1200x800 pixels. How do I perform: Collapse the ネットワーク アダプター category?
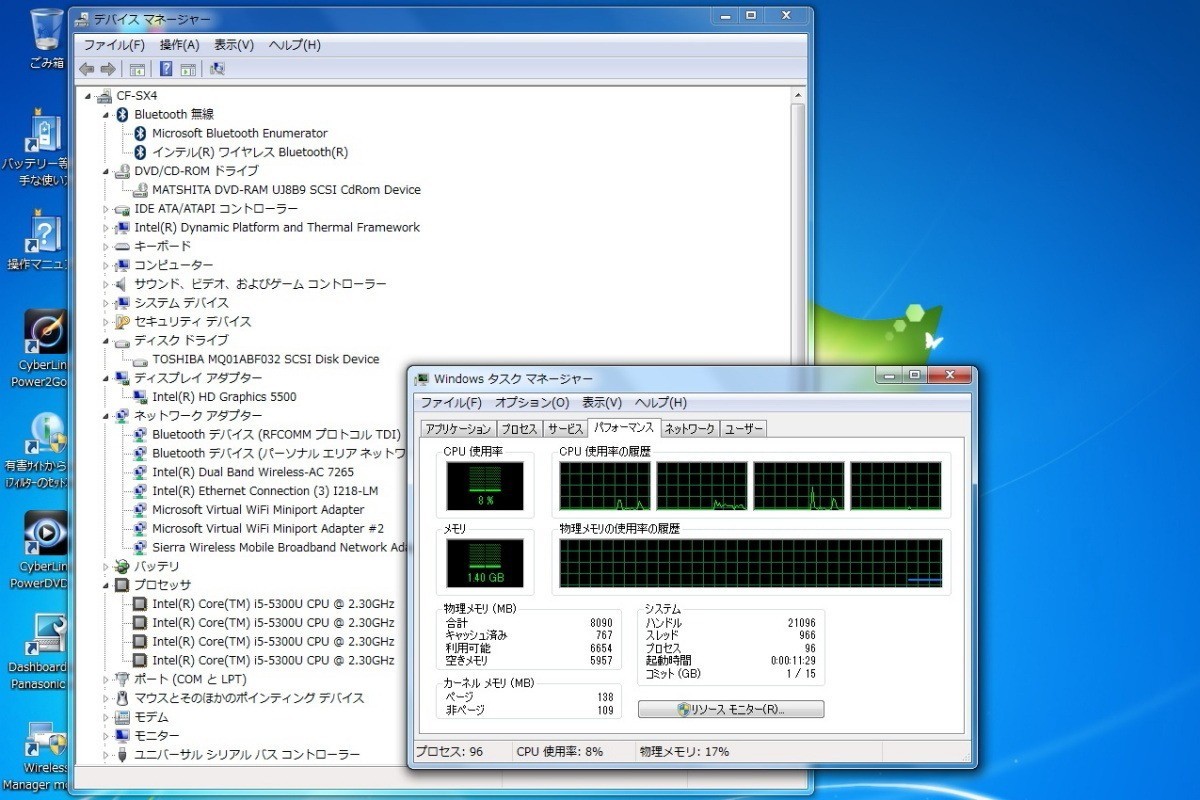click(x=107, y=416)
